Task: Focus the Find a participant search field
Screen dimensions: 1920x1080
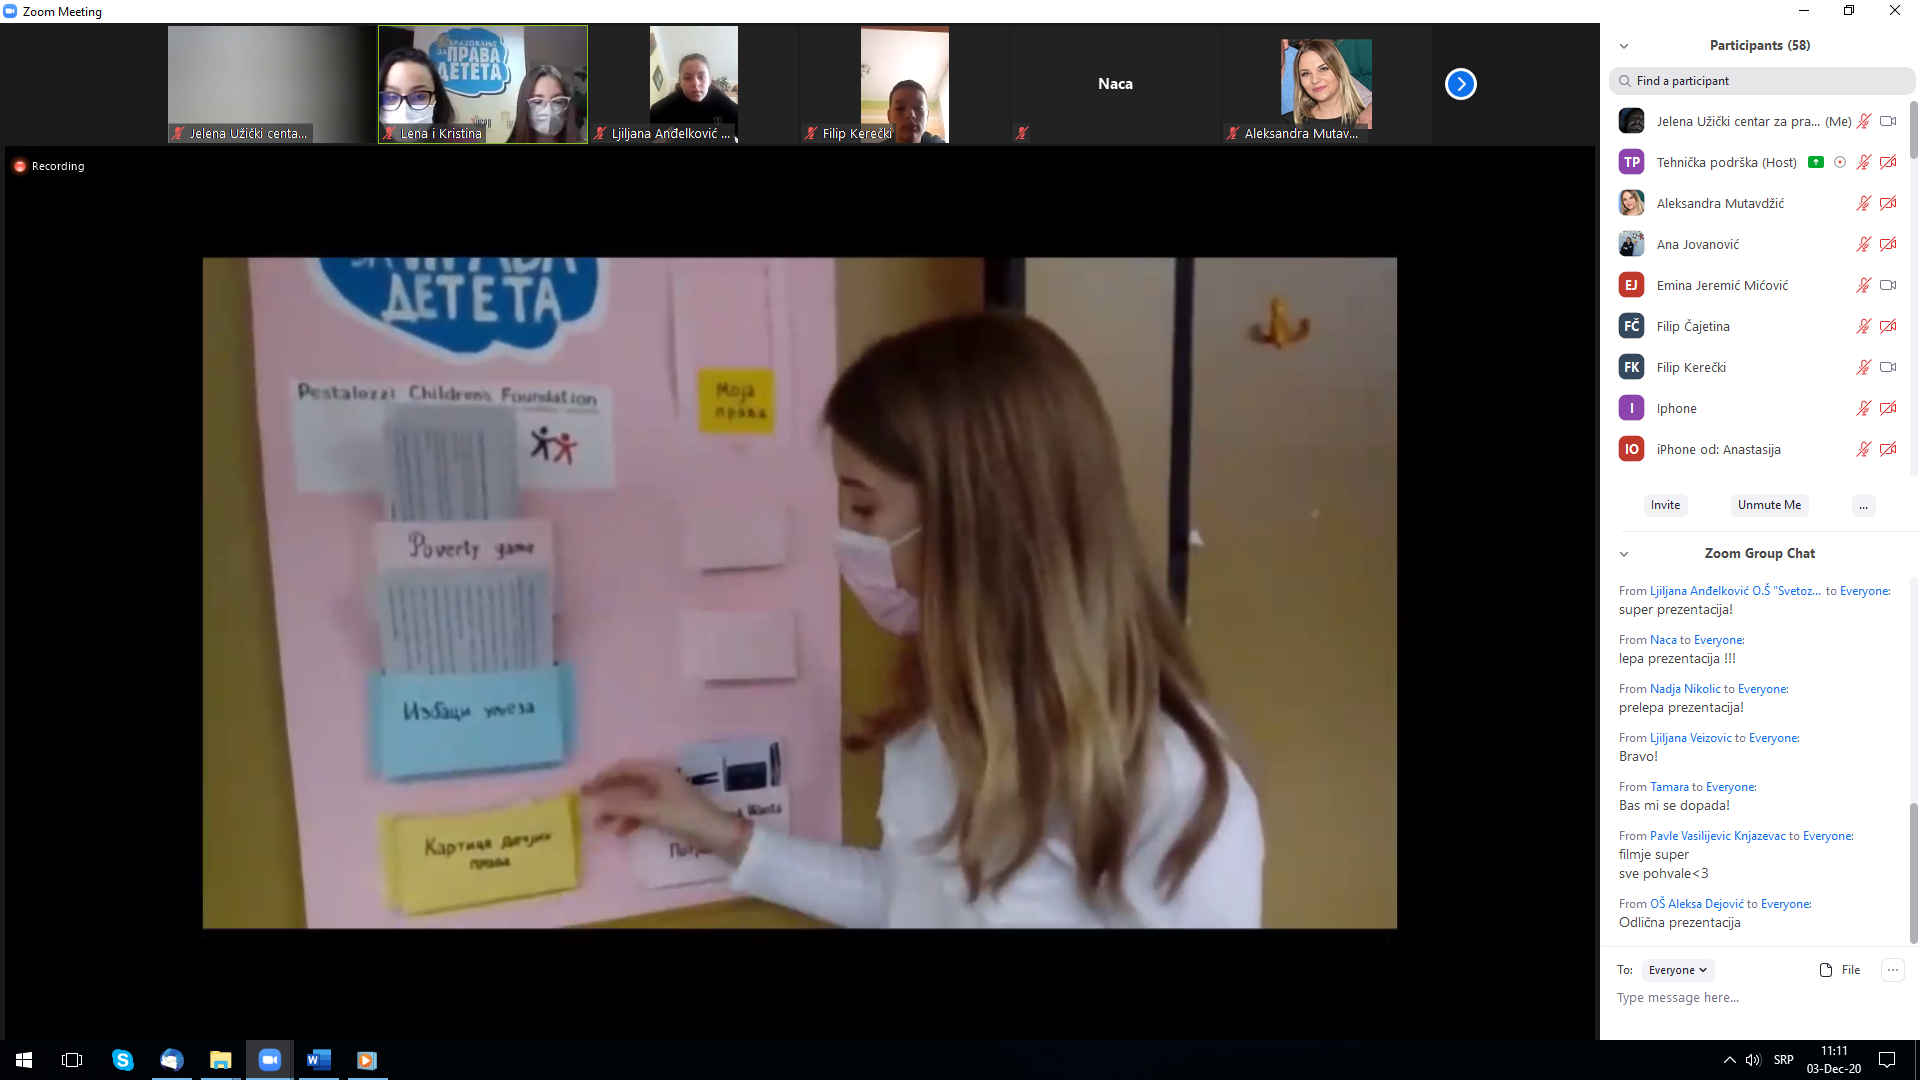Action: pos(1761,81)
